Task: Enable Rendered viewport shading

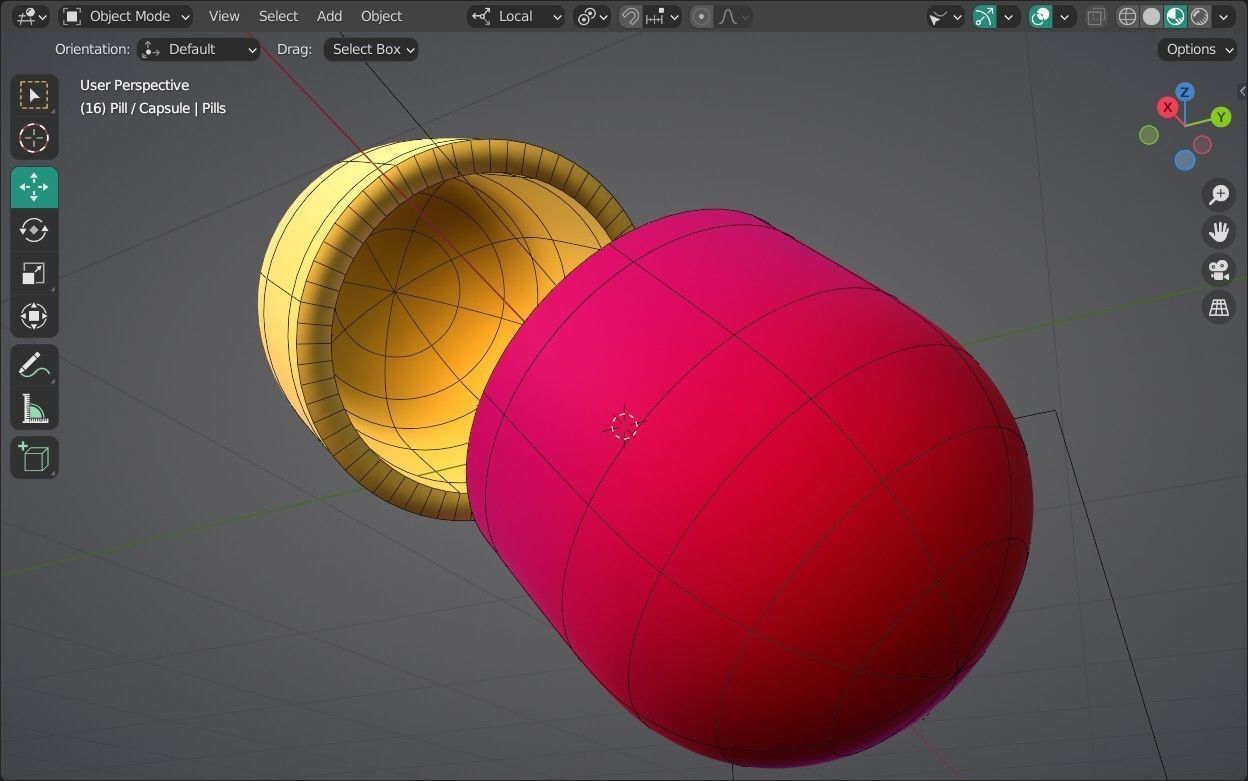Action: tap(1199, 16)
